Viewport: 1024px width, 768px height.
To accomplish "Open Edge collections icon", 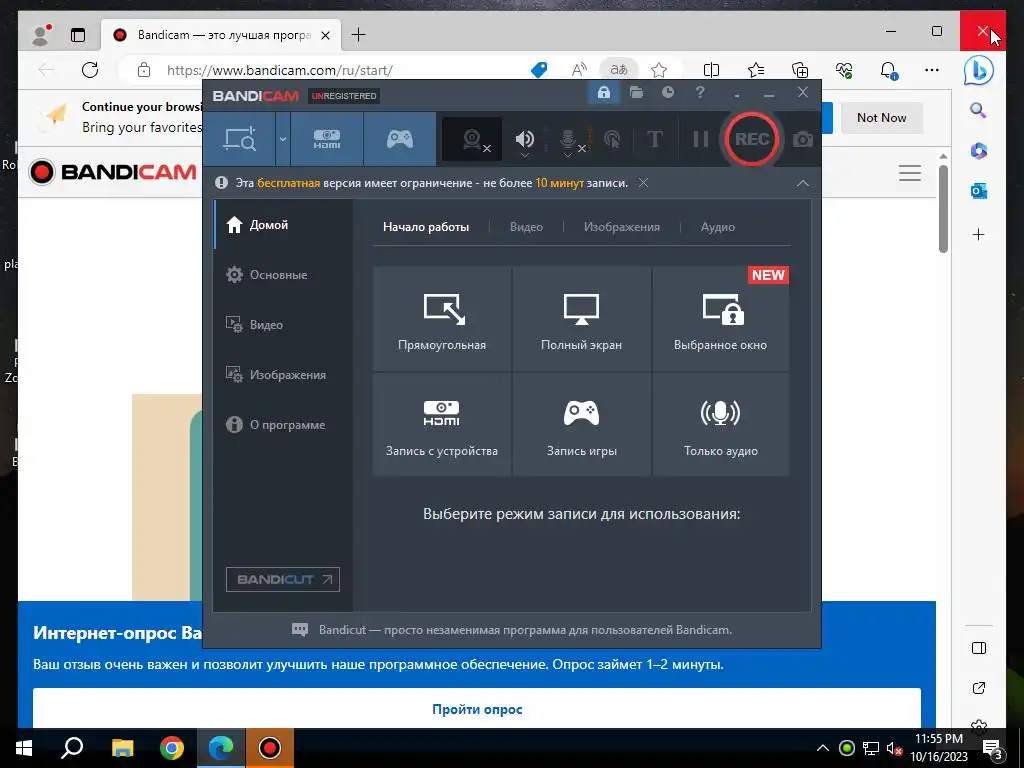I will click(x=800, y=70).
